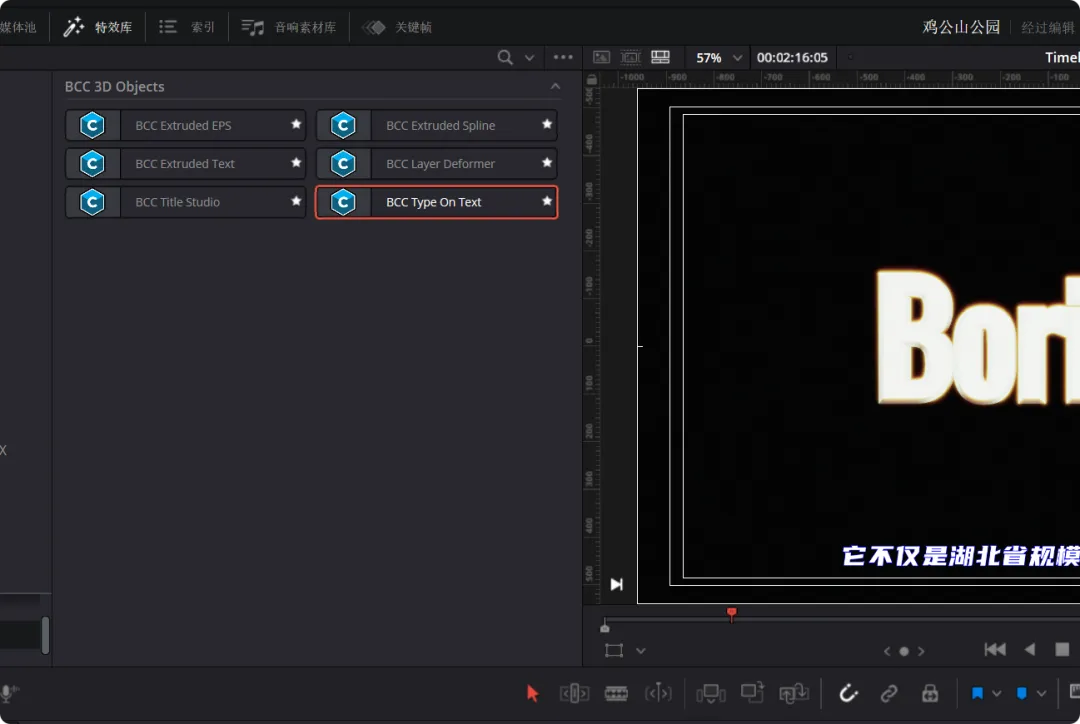Click the jog marker below scrubber bar
The image size is (1080, 724).
(605, 627)
